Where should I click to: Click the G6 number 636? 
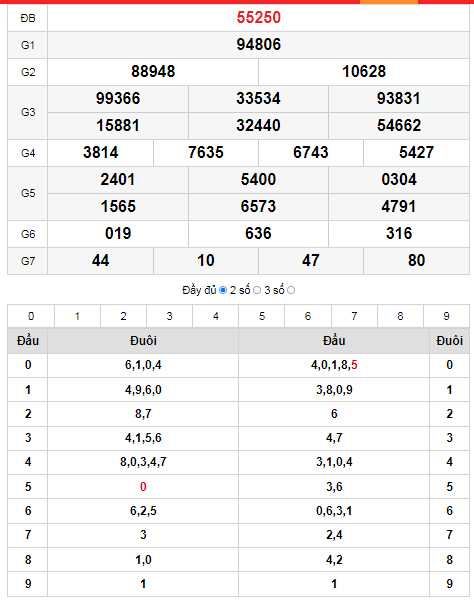click(258, 233)
